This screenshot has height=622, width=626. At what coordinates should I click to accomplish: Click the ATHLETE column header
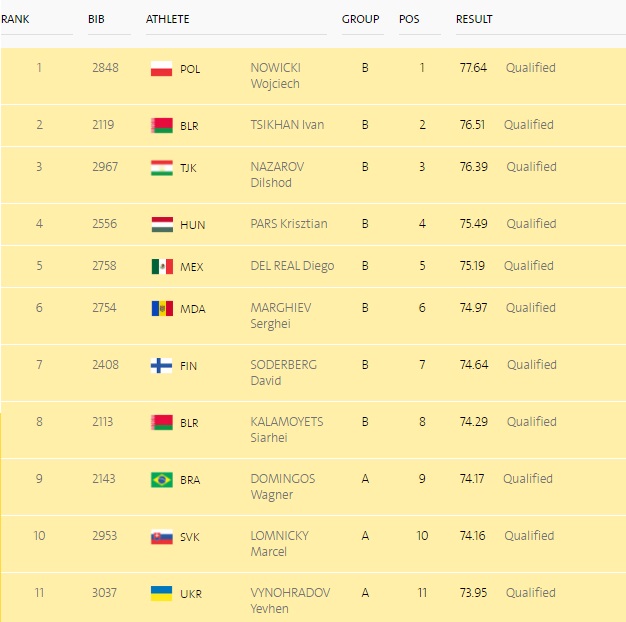[168, 19]
